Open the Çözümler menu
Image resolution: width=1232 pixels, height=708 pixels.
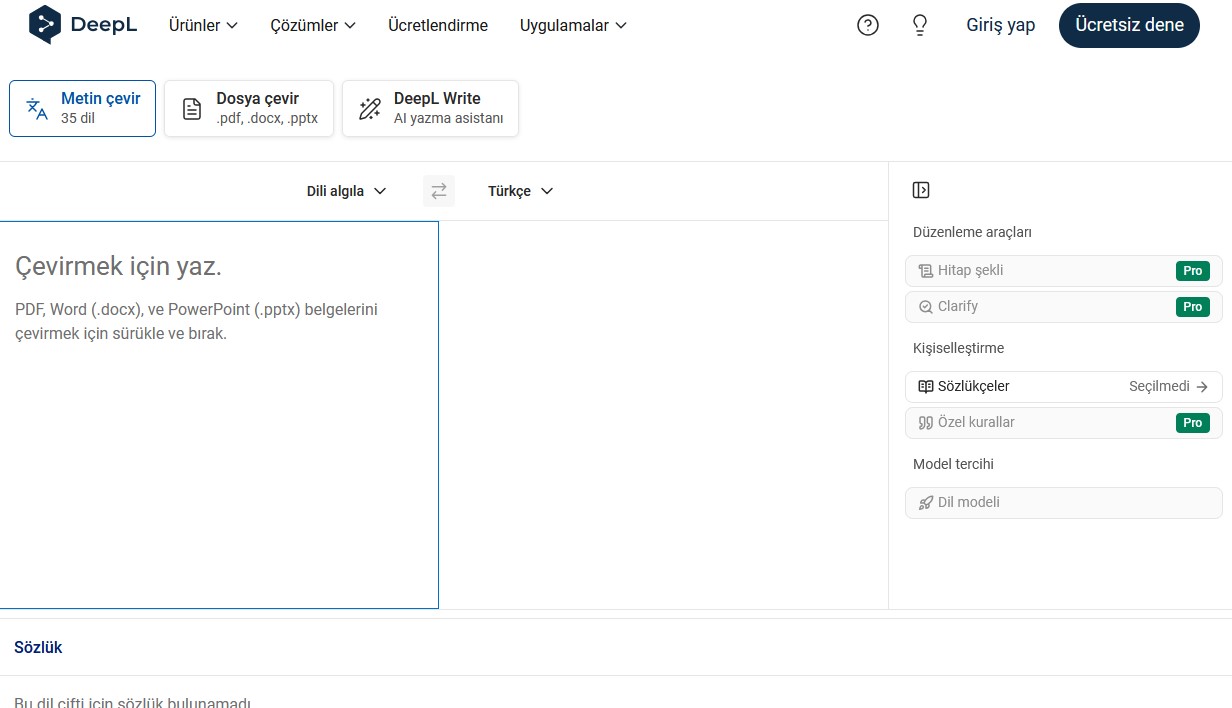tap(312, 26)
